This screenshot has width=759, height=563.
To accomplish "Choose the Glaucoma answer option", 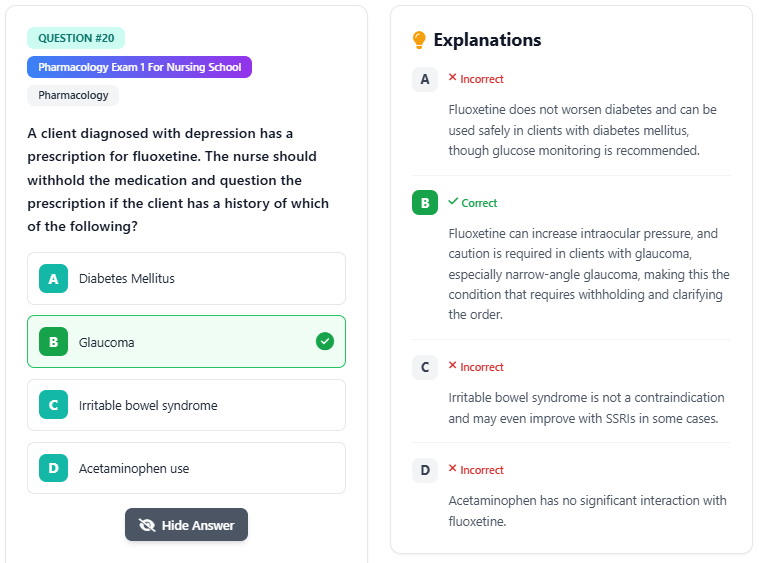I will point(186,342).
